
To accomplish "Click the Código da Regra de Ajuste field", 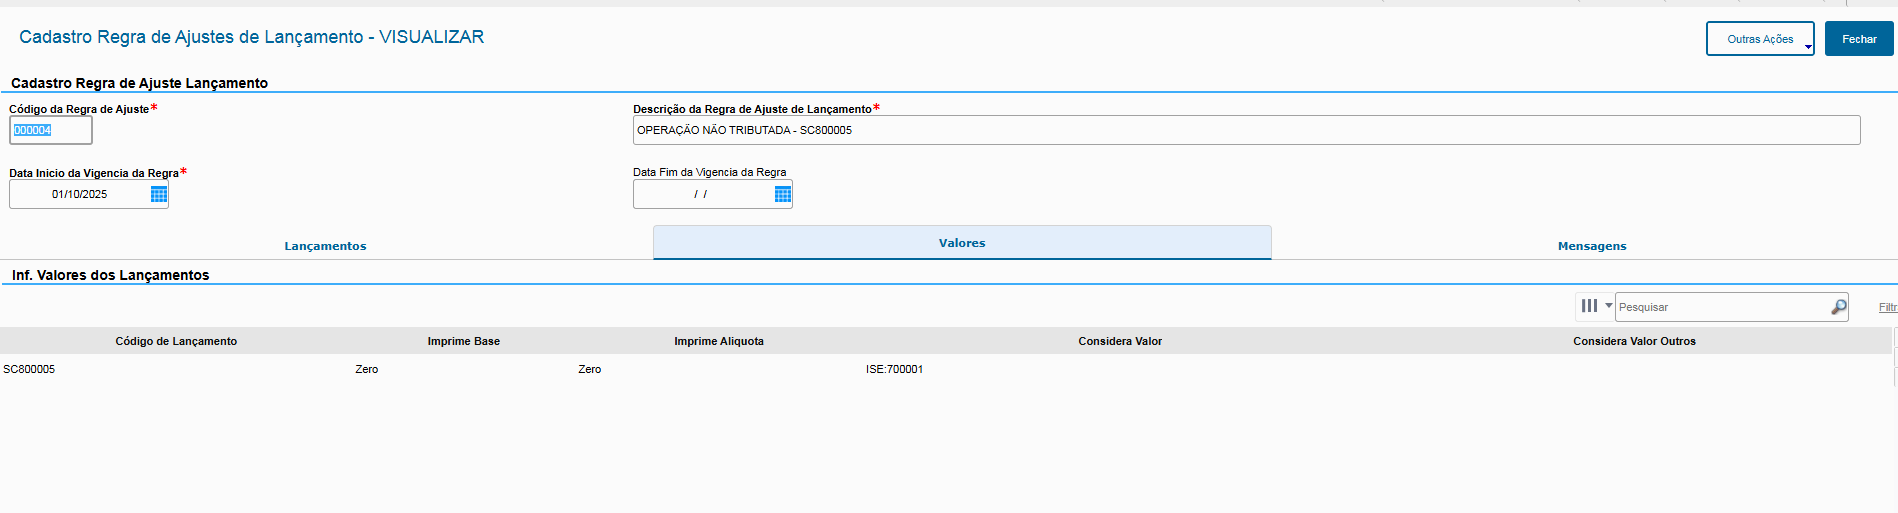I will coord(51,130).
